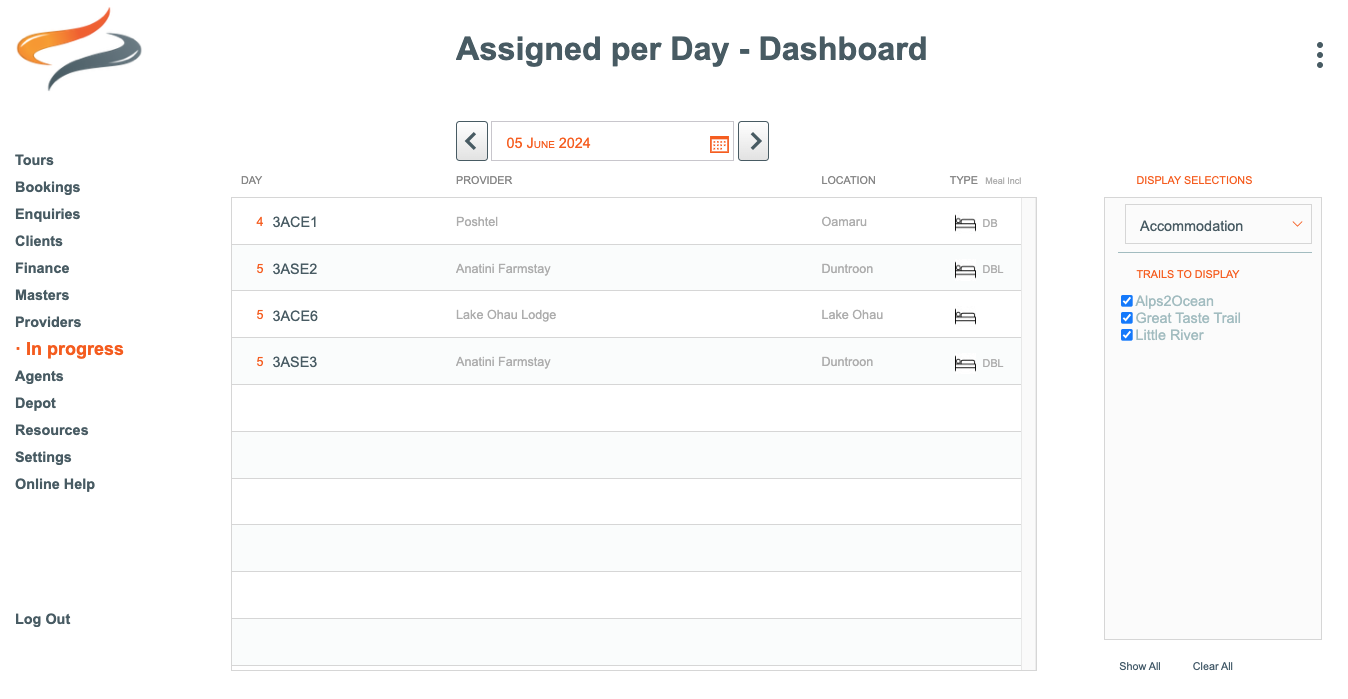This screenshot has height=699, width=1348.
Task: Click Duntroon location in 3ASE2 row
Action: 847,268
